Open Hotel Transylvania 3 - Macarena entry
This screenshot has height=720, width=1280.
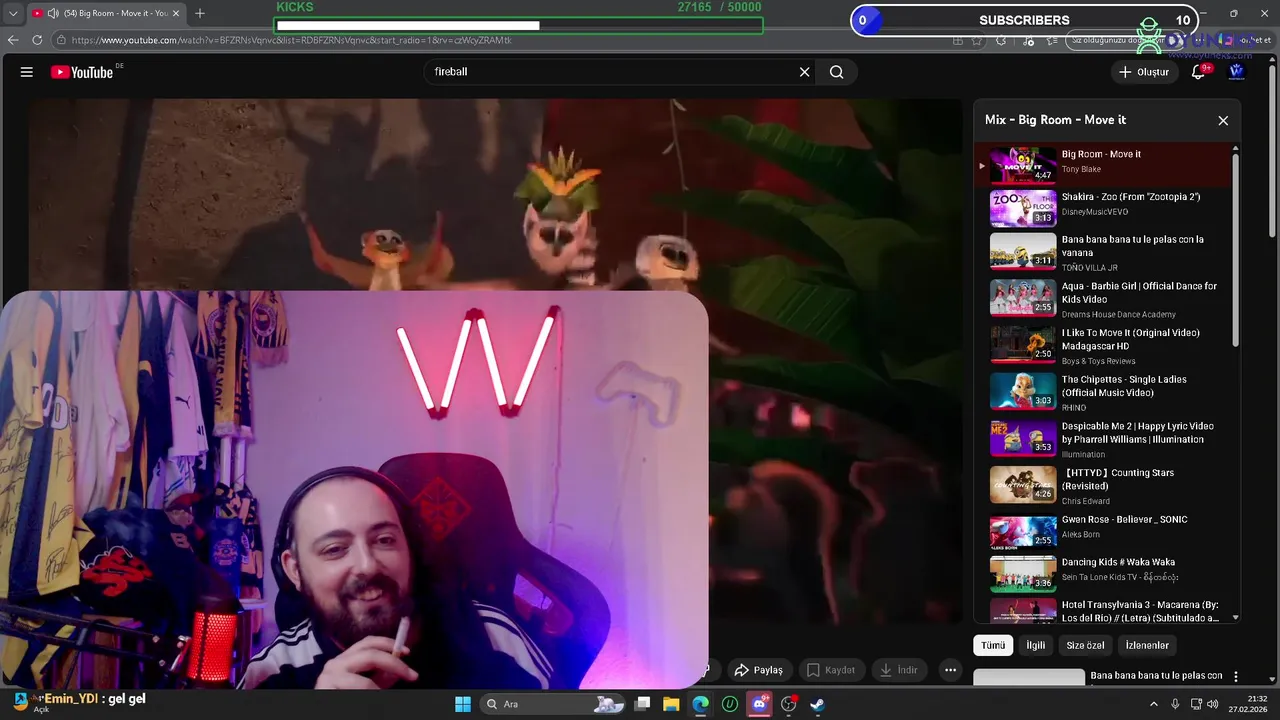1105,610
